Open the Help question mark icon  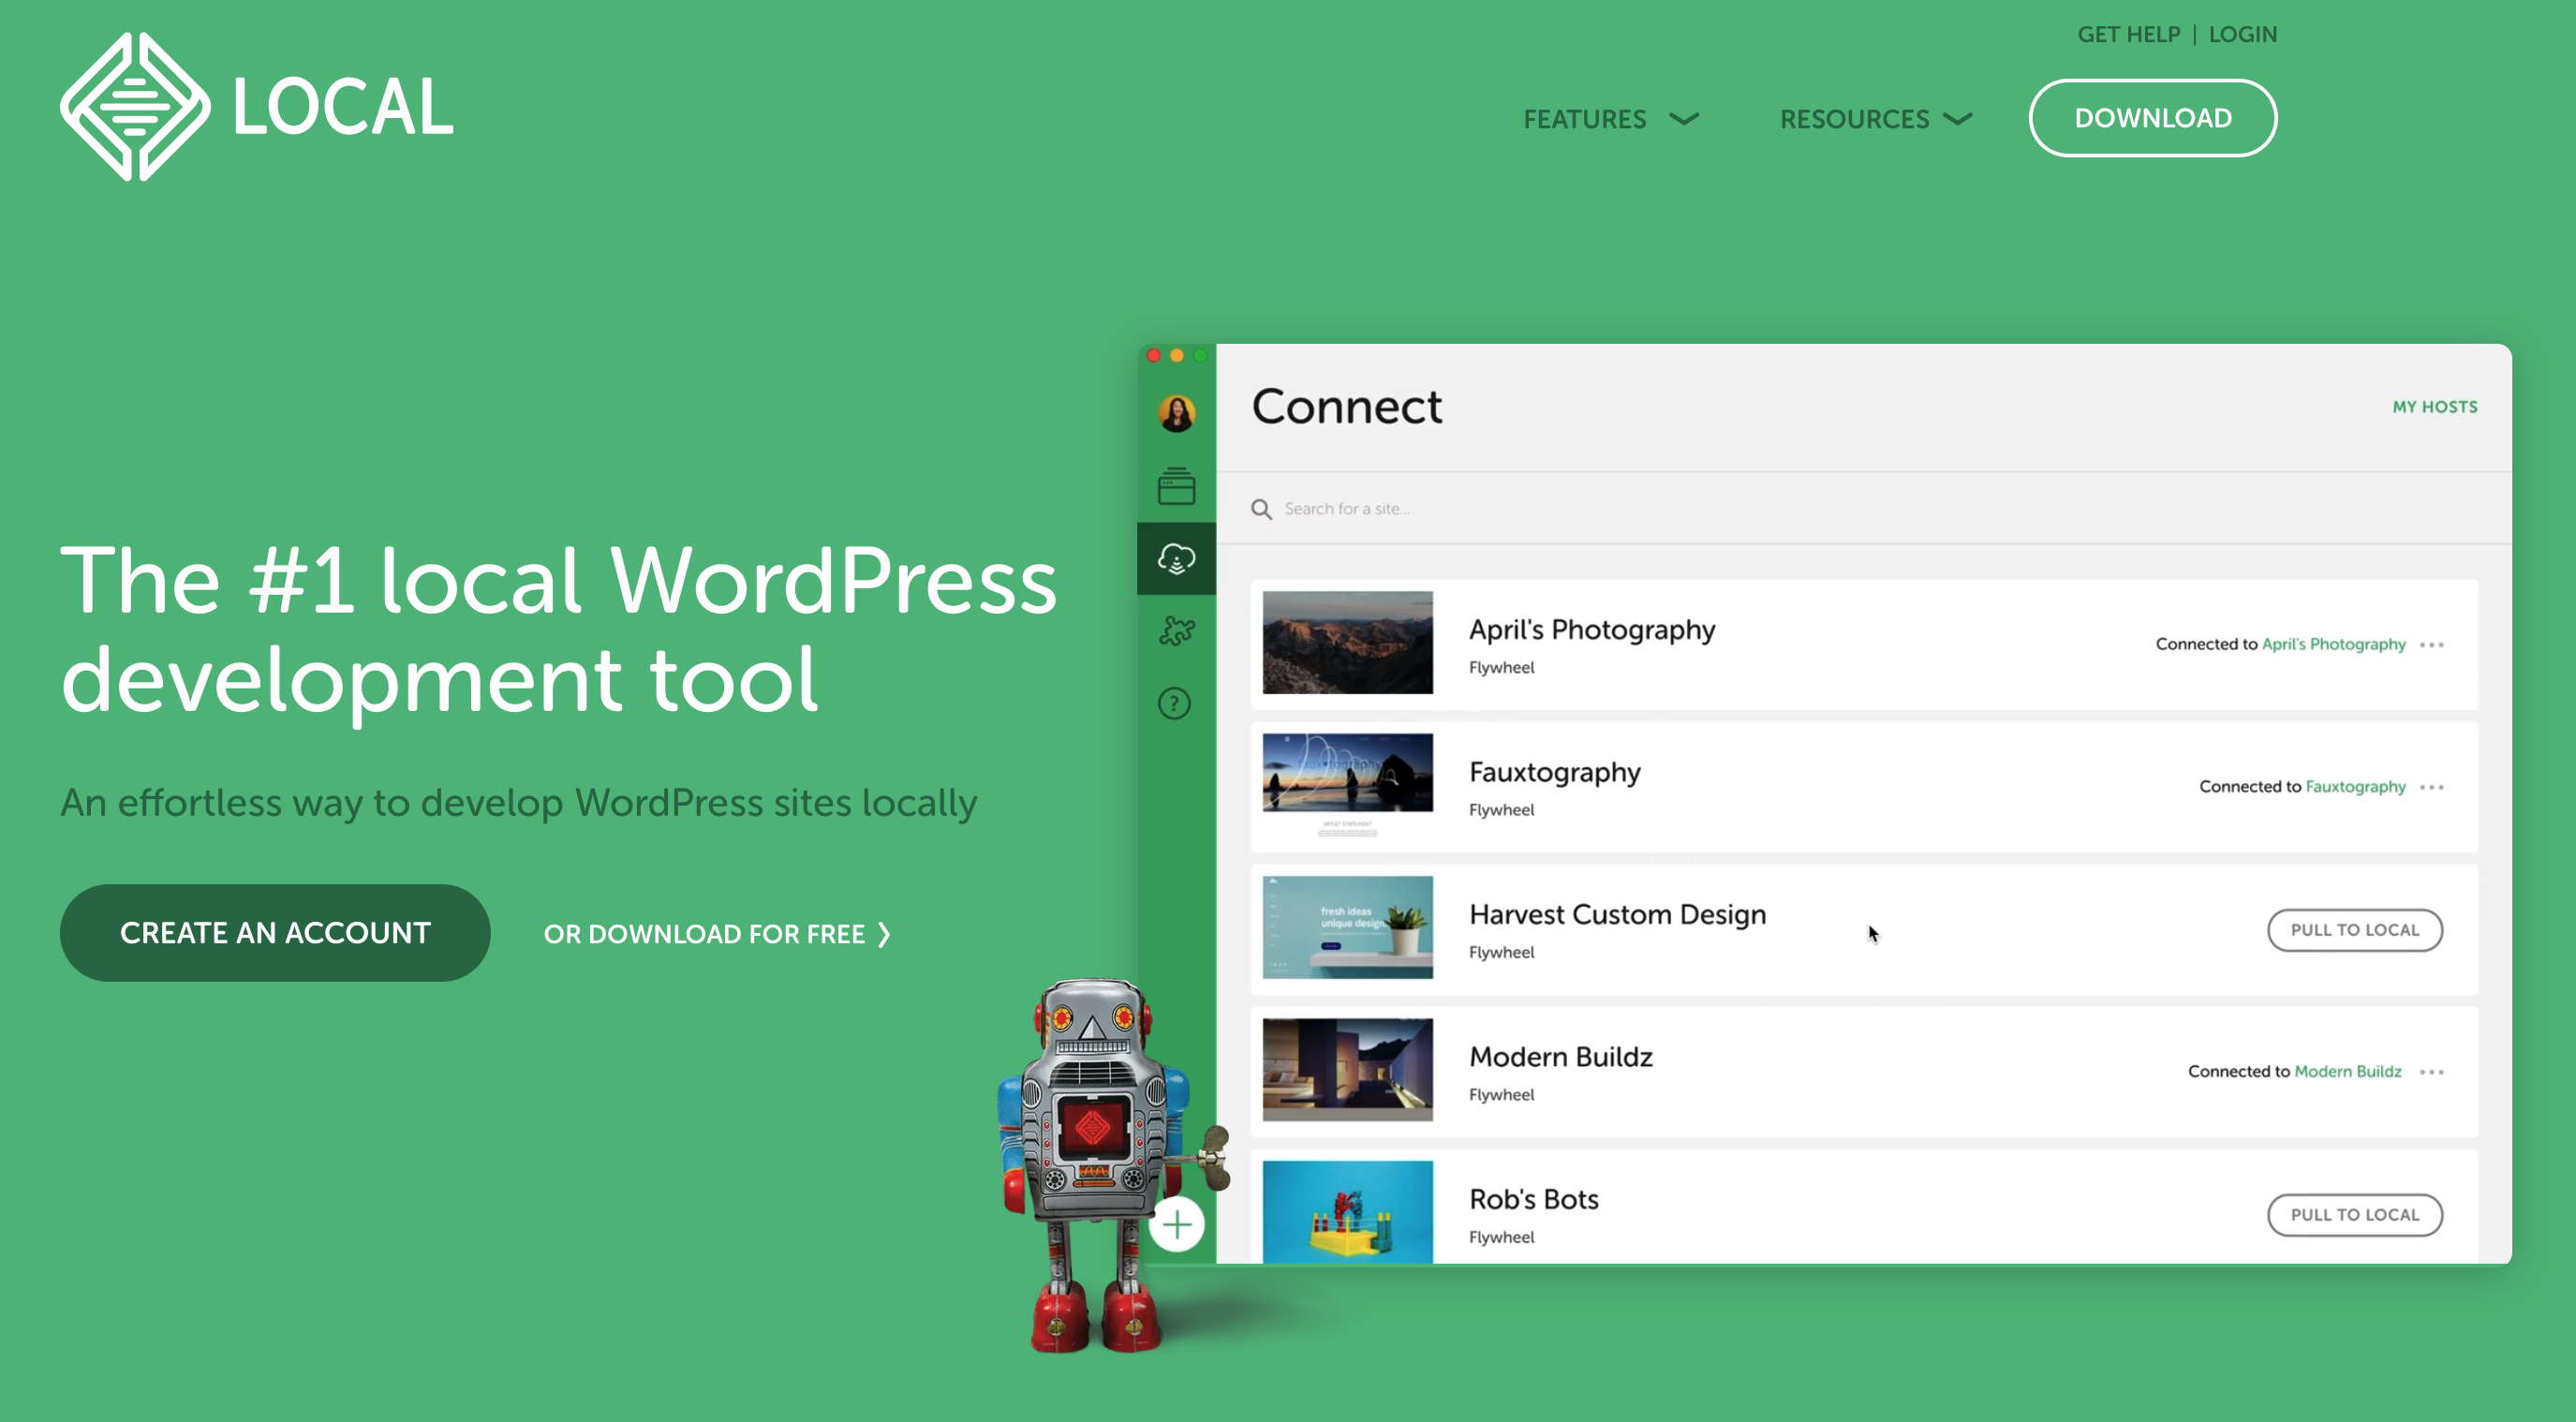coord(1175,703)
